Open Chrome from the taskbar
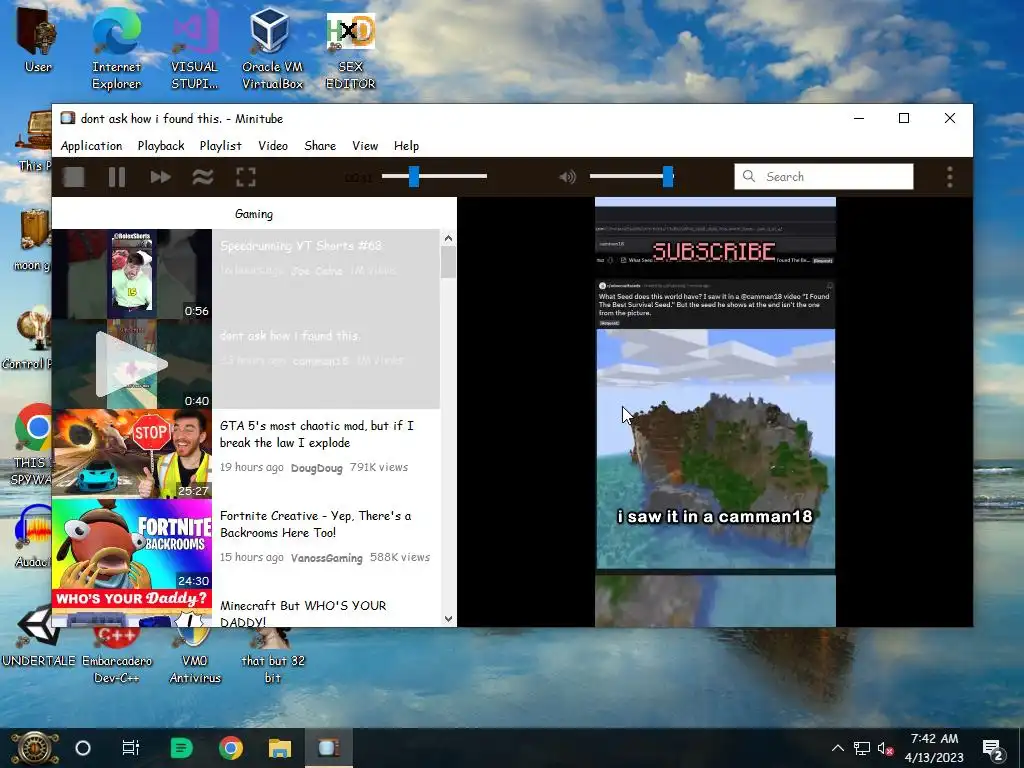Image resolution: width=1024 pixels, height=768 pixels. pyautogui.click(x=231, y=748)
